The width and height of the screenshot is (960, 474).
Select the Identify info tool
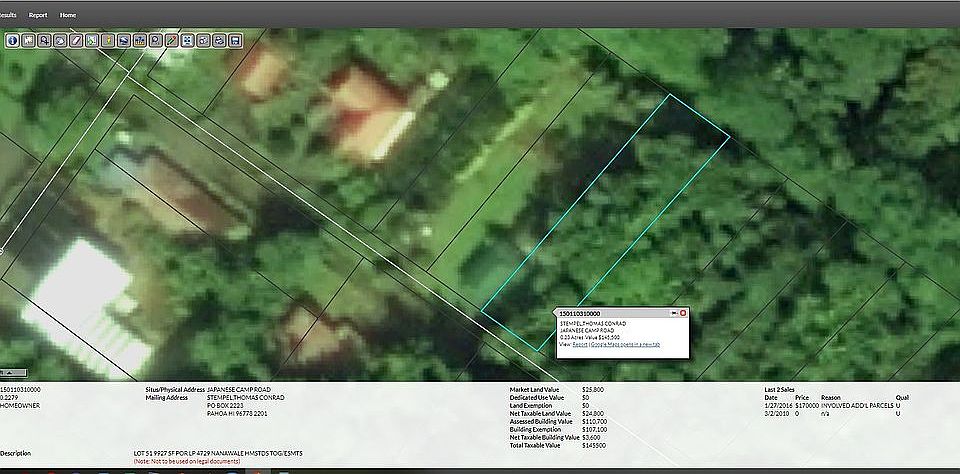tap(12, 41)
